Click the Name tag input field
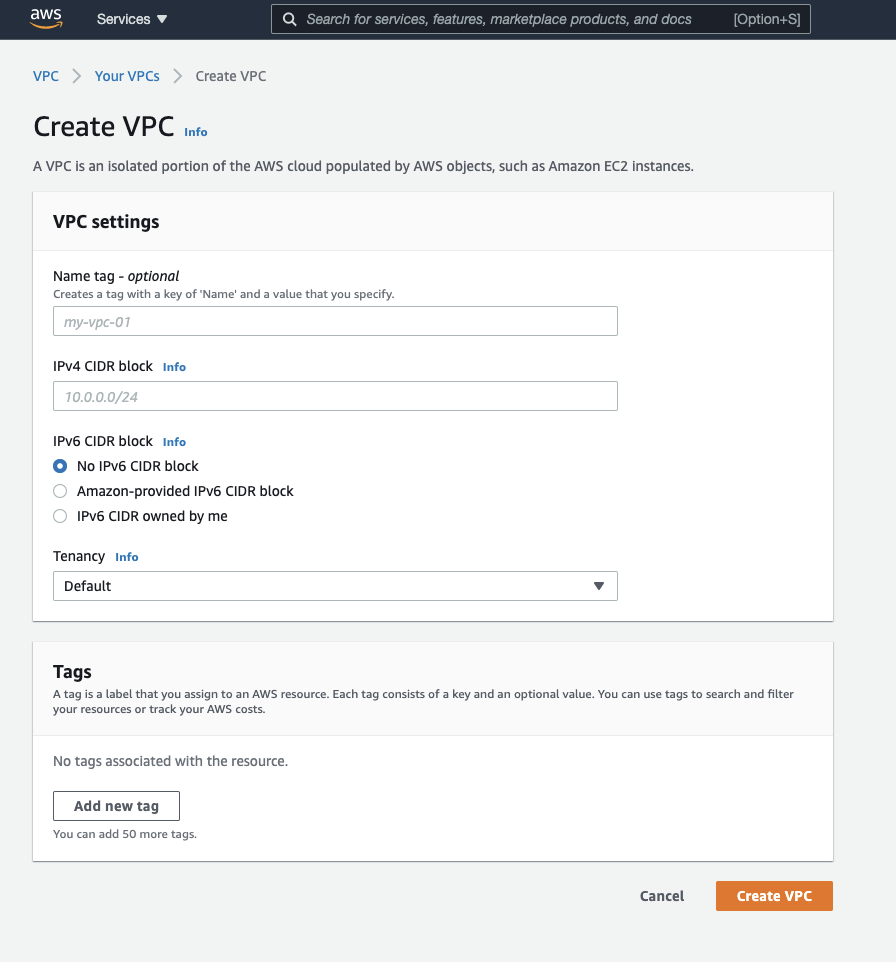Screen dimensions: 896x962 335,321
